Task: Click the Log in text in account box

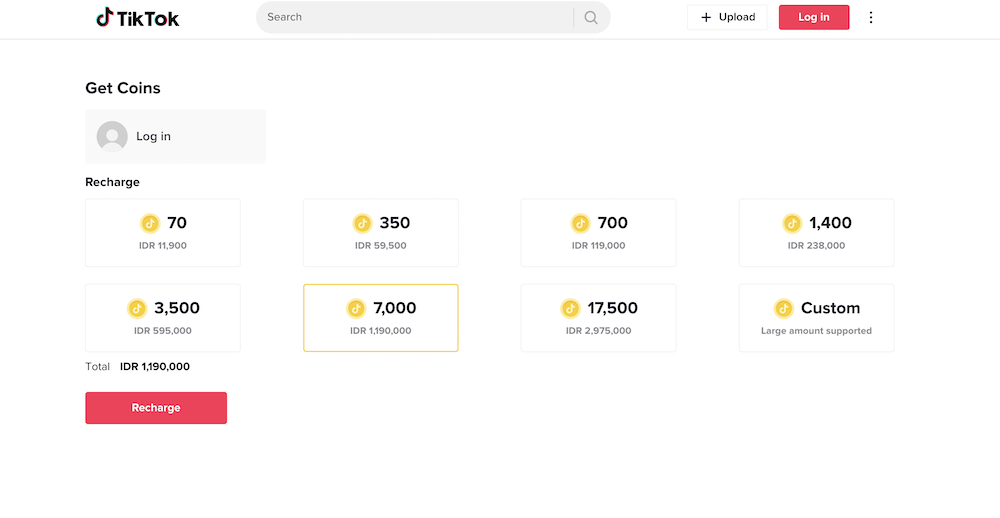Action: click(x=153, y=137)
